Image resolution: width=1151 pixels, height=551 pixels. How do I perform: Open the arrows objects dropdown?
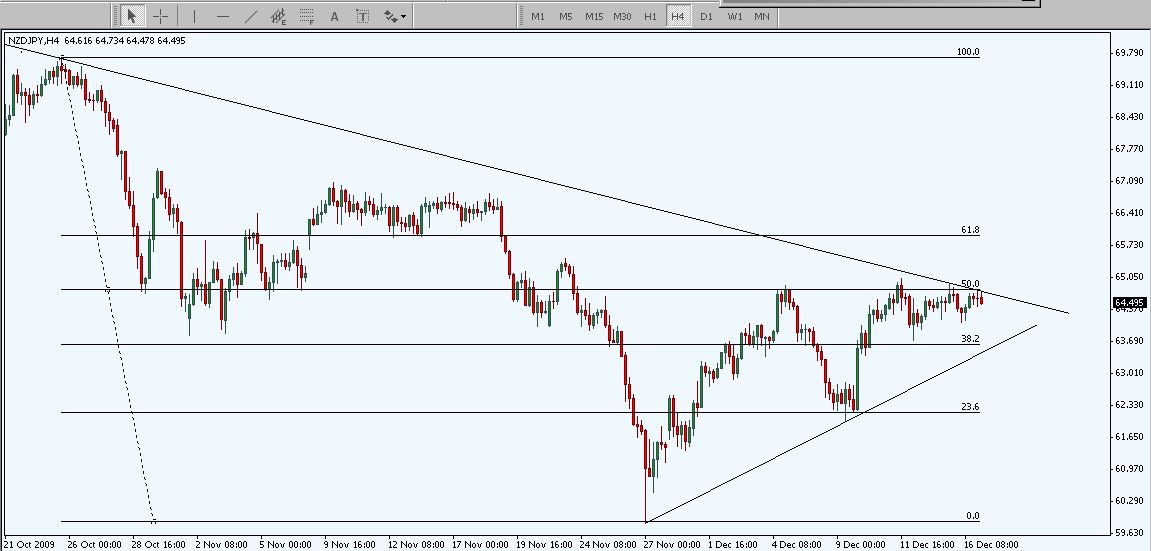pyautogui.click(x=394, y=16)
